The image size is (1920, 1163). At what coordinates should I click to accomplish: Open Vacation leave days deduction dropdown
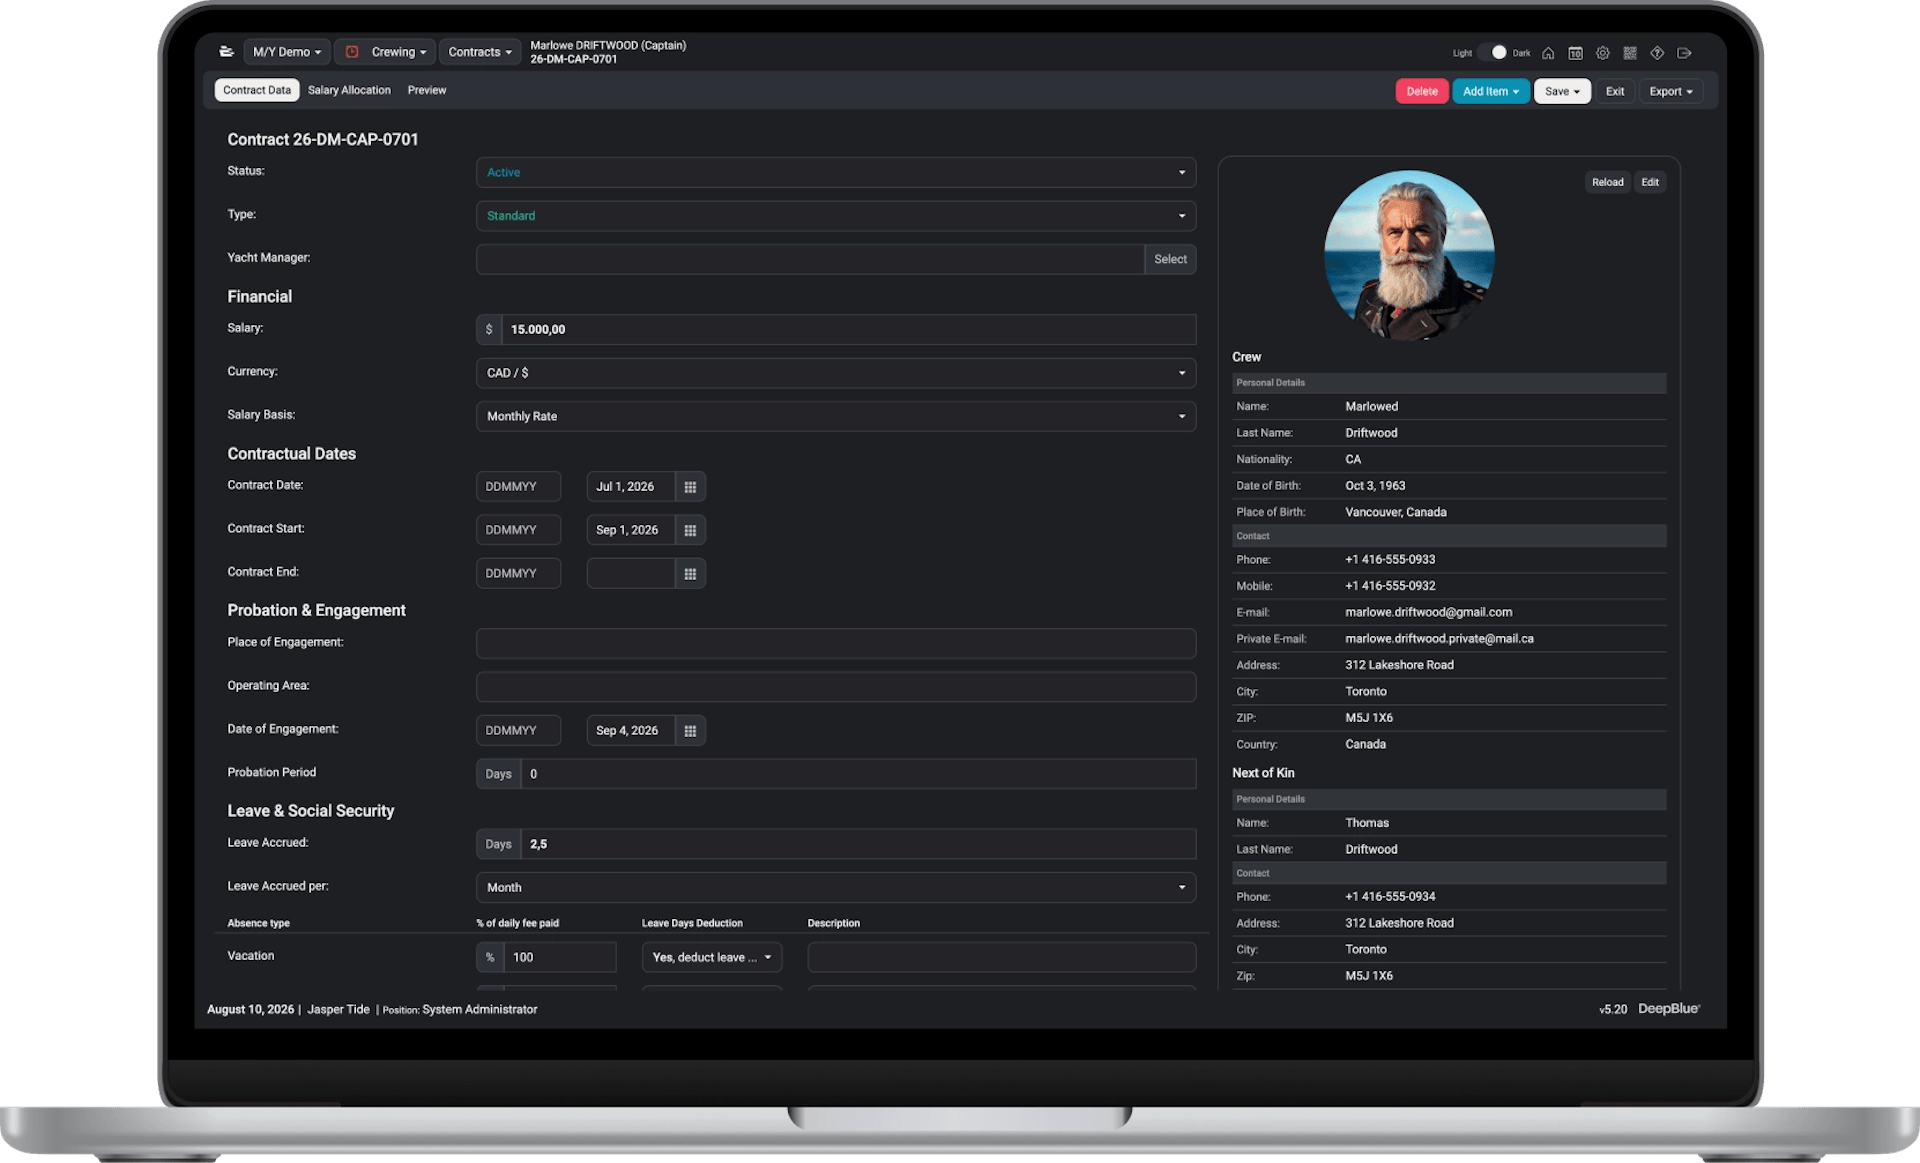click(x=712, y=957)
